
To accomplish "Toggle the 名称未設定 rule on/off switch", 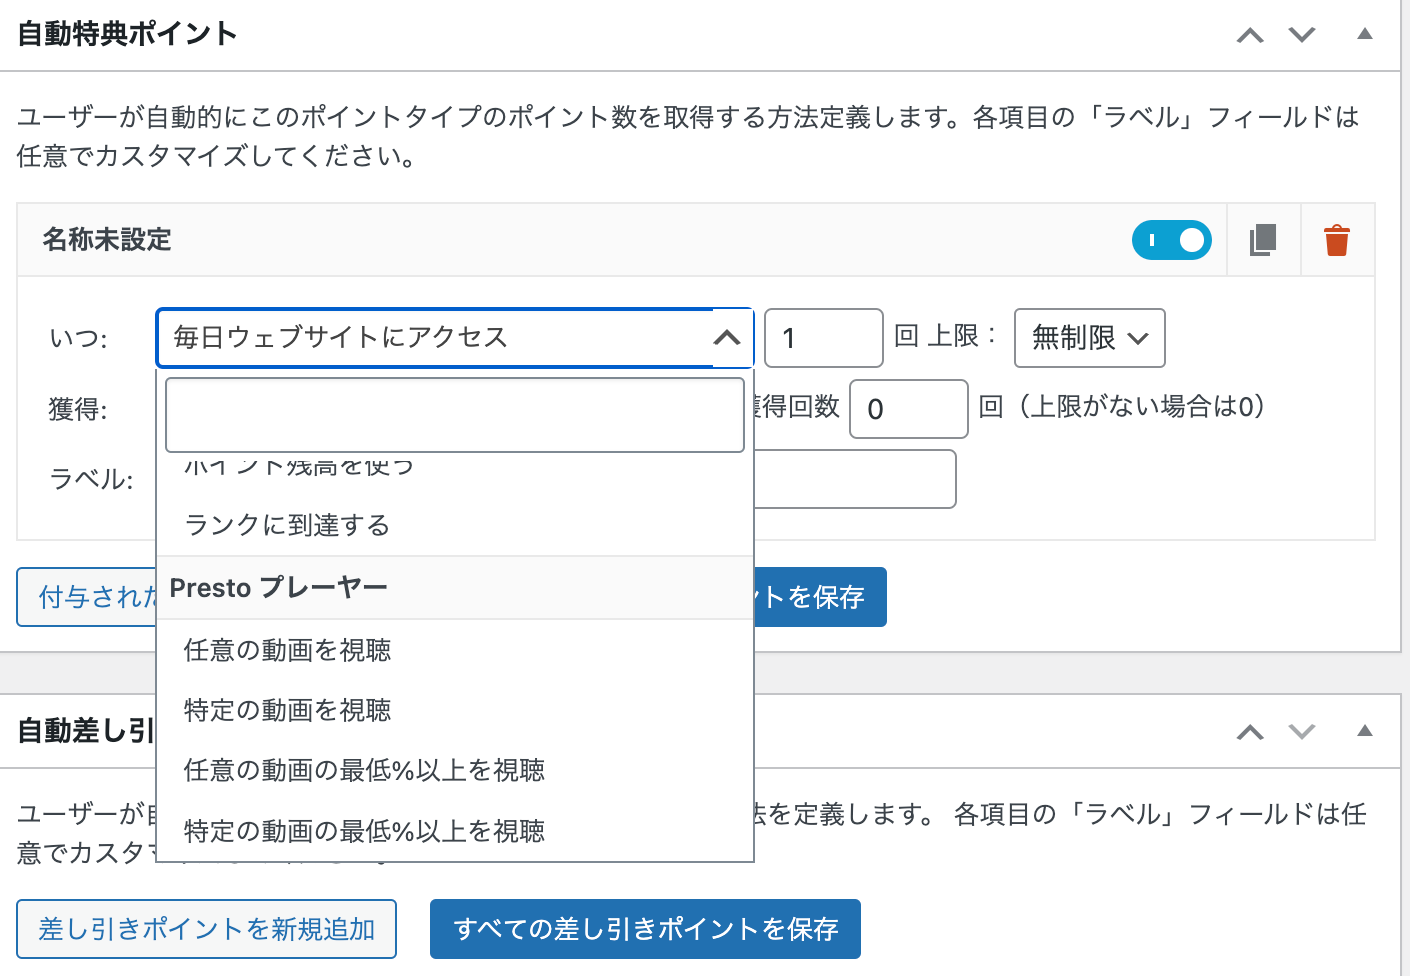I will pos(1172,240).
